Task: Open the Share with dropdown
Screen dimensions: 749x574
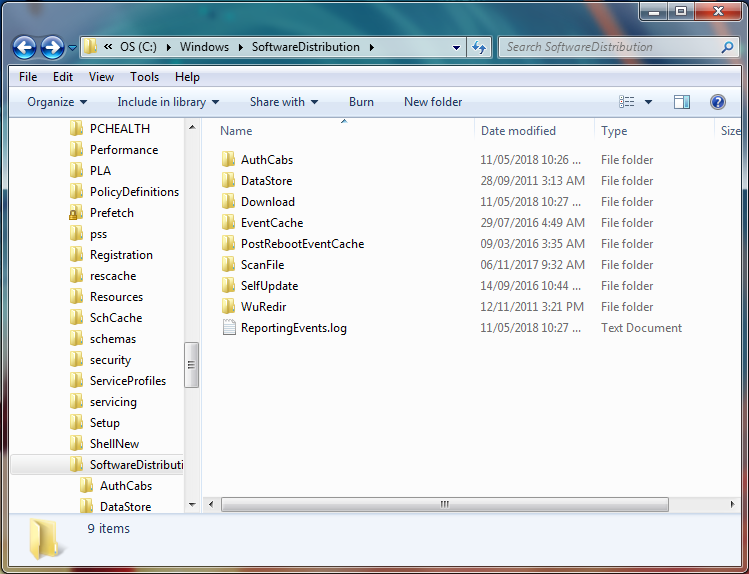Action: tap(284, 102)
